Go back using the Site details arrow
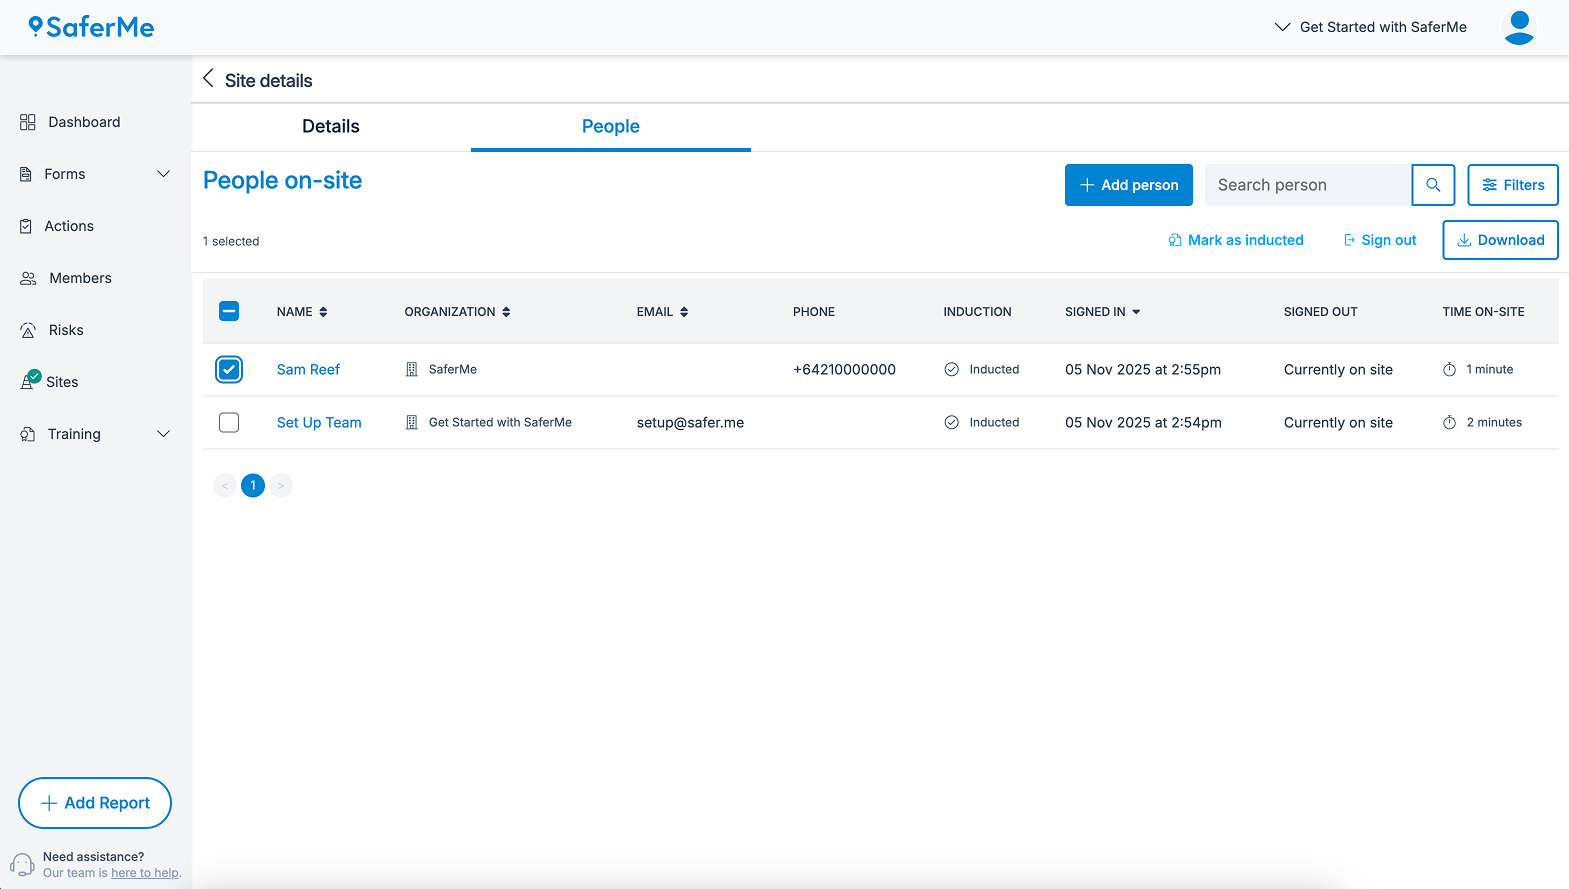1569x889 pixels. click(208, 79)
